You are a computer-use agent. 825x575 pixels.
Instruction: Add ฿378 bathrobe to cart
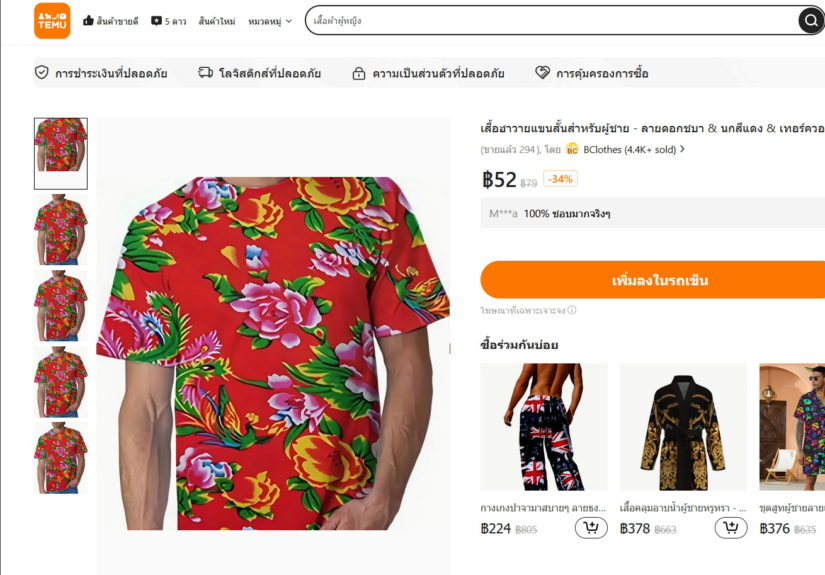pos(731,528)
